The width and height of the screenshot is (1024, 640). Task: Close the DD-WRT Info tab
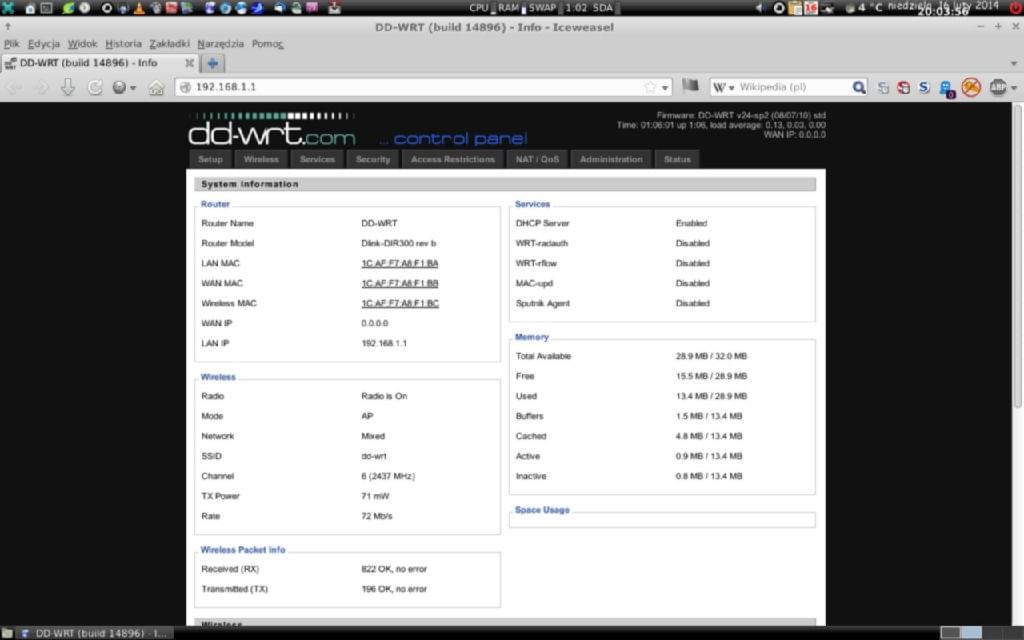pyautogui.click(x=189, y=63)
